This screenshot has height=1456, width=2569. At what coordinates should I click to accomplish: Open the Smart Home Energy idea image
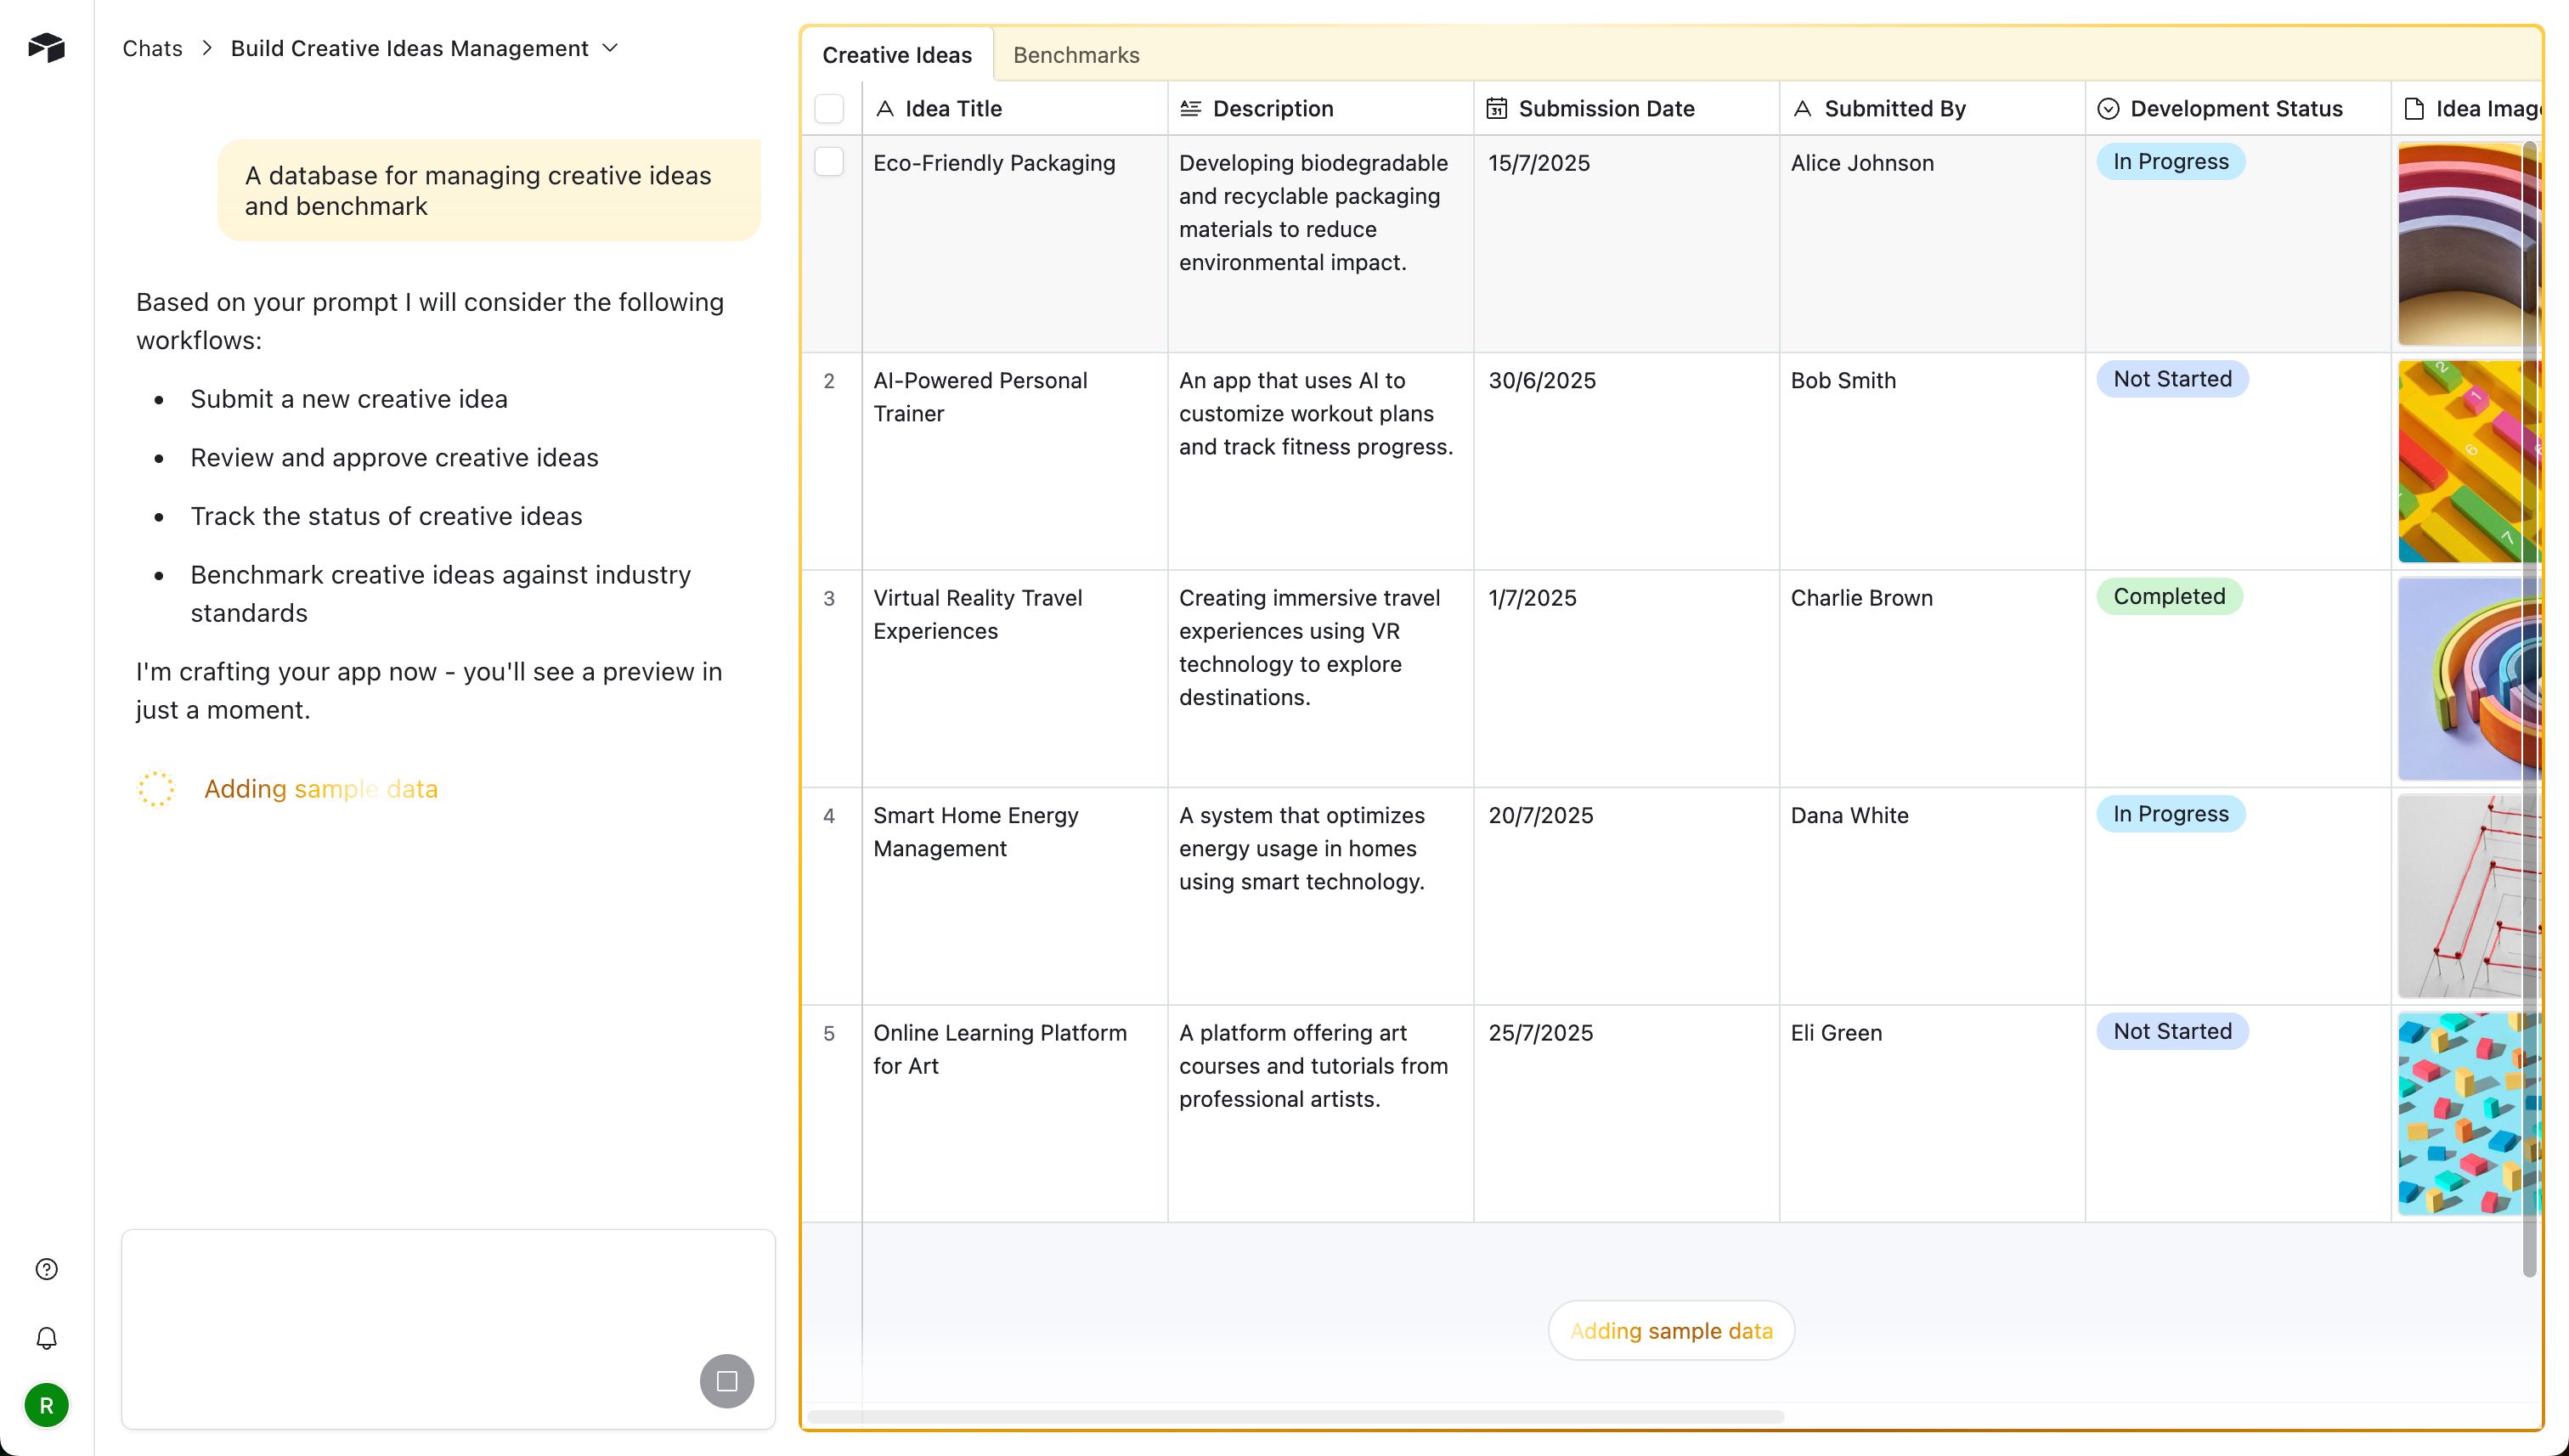coord(2468,897)
